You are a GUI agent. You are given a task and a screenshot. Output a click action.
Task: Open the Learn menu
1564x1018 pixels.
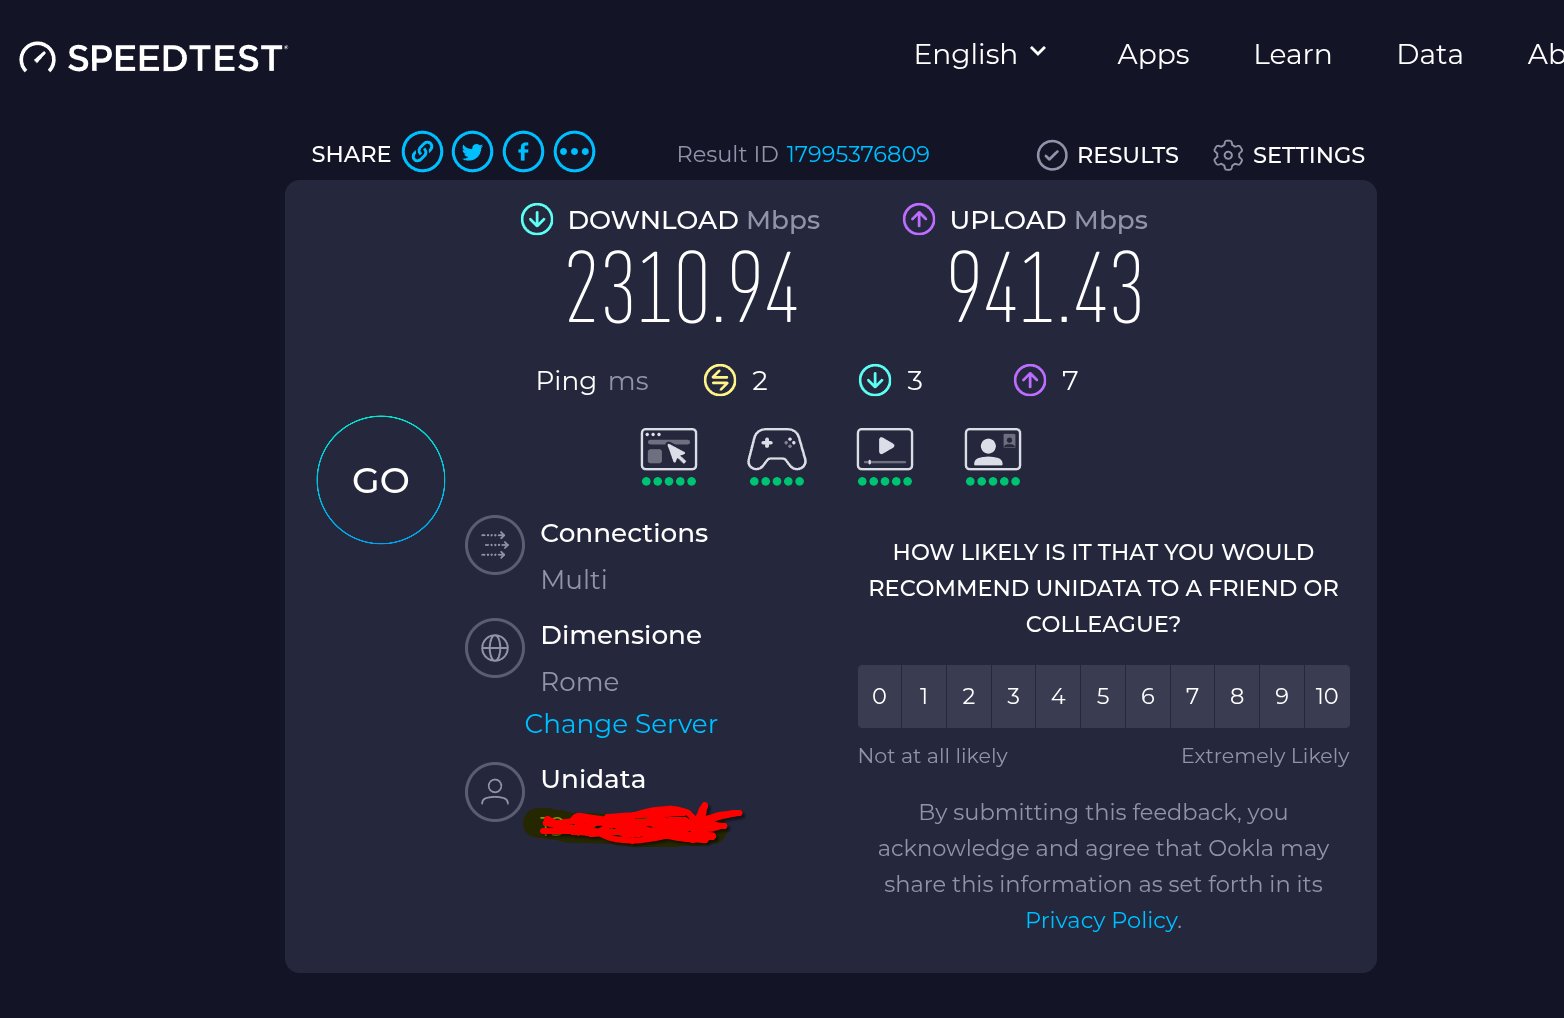1292,54
